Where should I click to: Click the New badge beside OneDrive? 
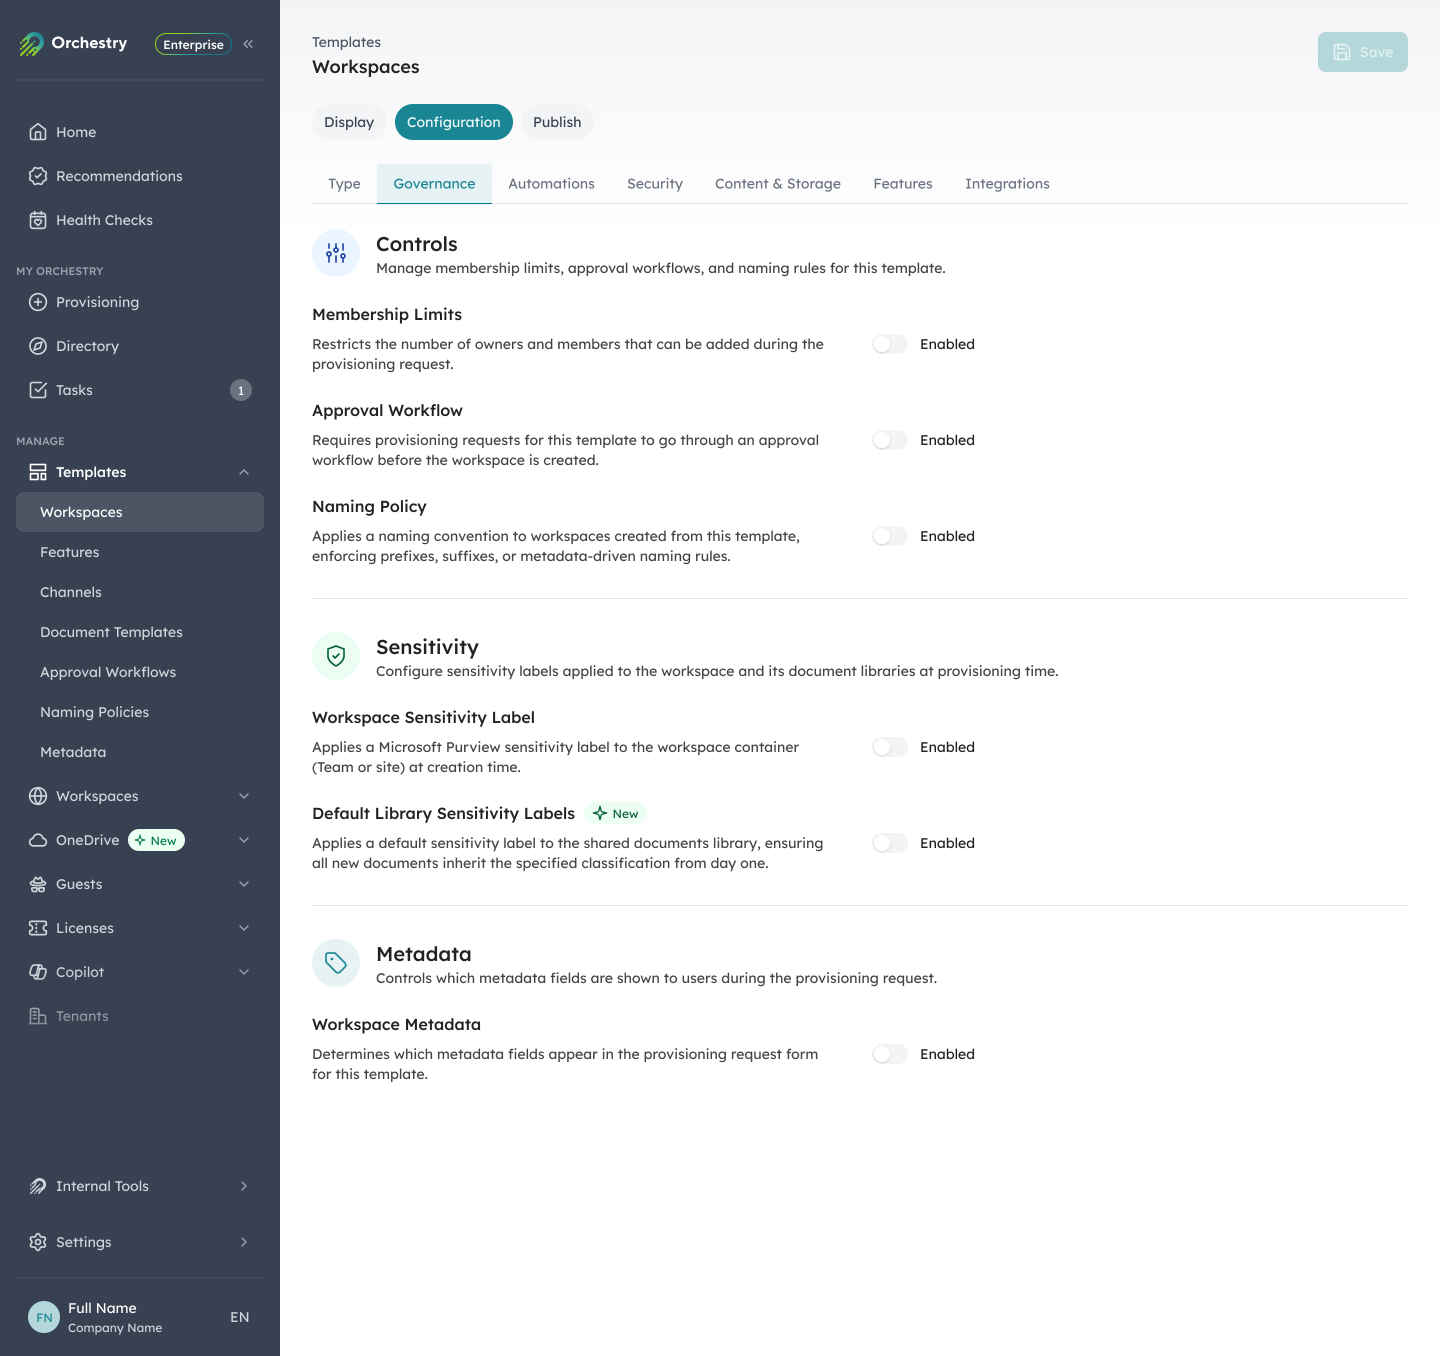[x=157, y=840]
